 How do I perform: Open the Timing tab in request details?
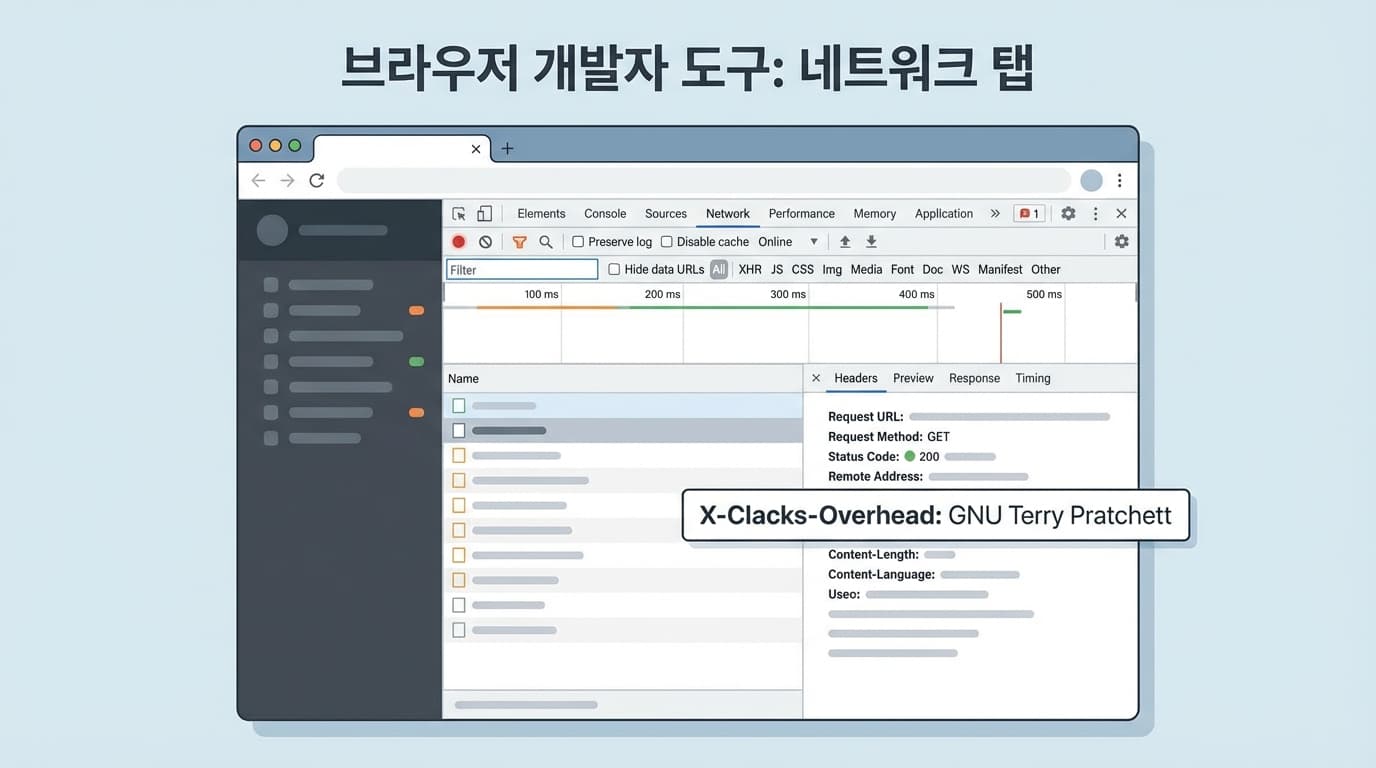pos(1033,379)
